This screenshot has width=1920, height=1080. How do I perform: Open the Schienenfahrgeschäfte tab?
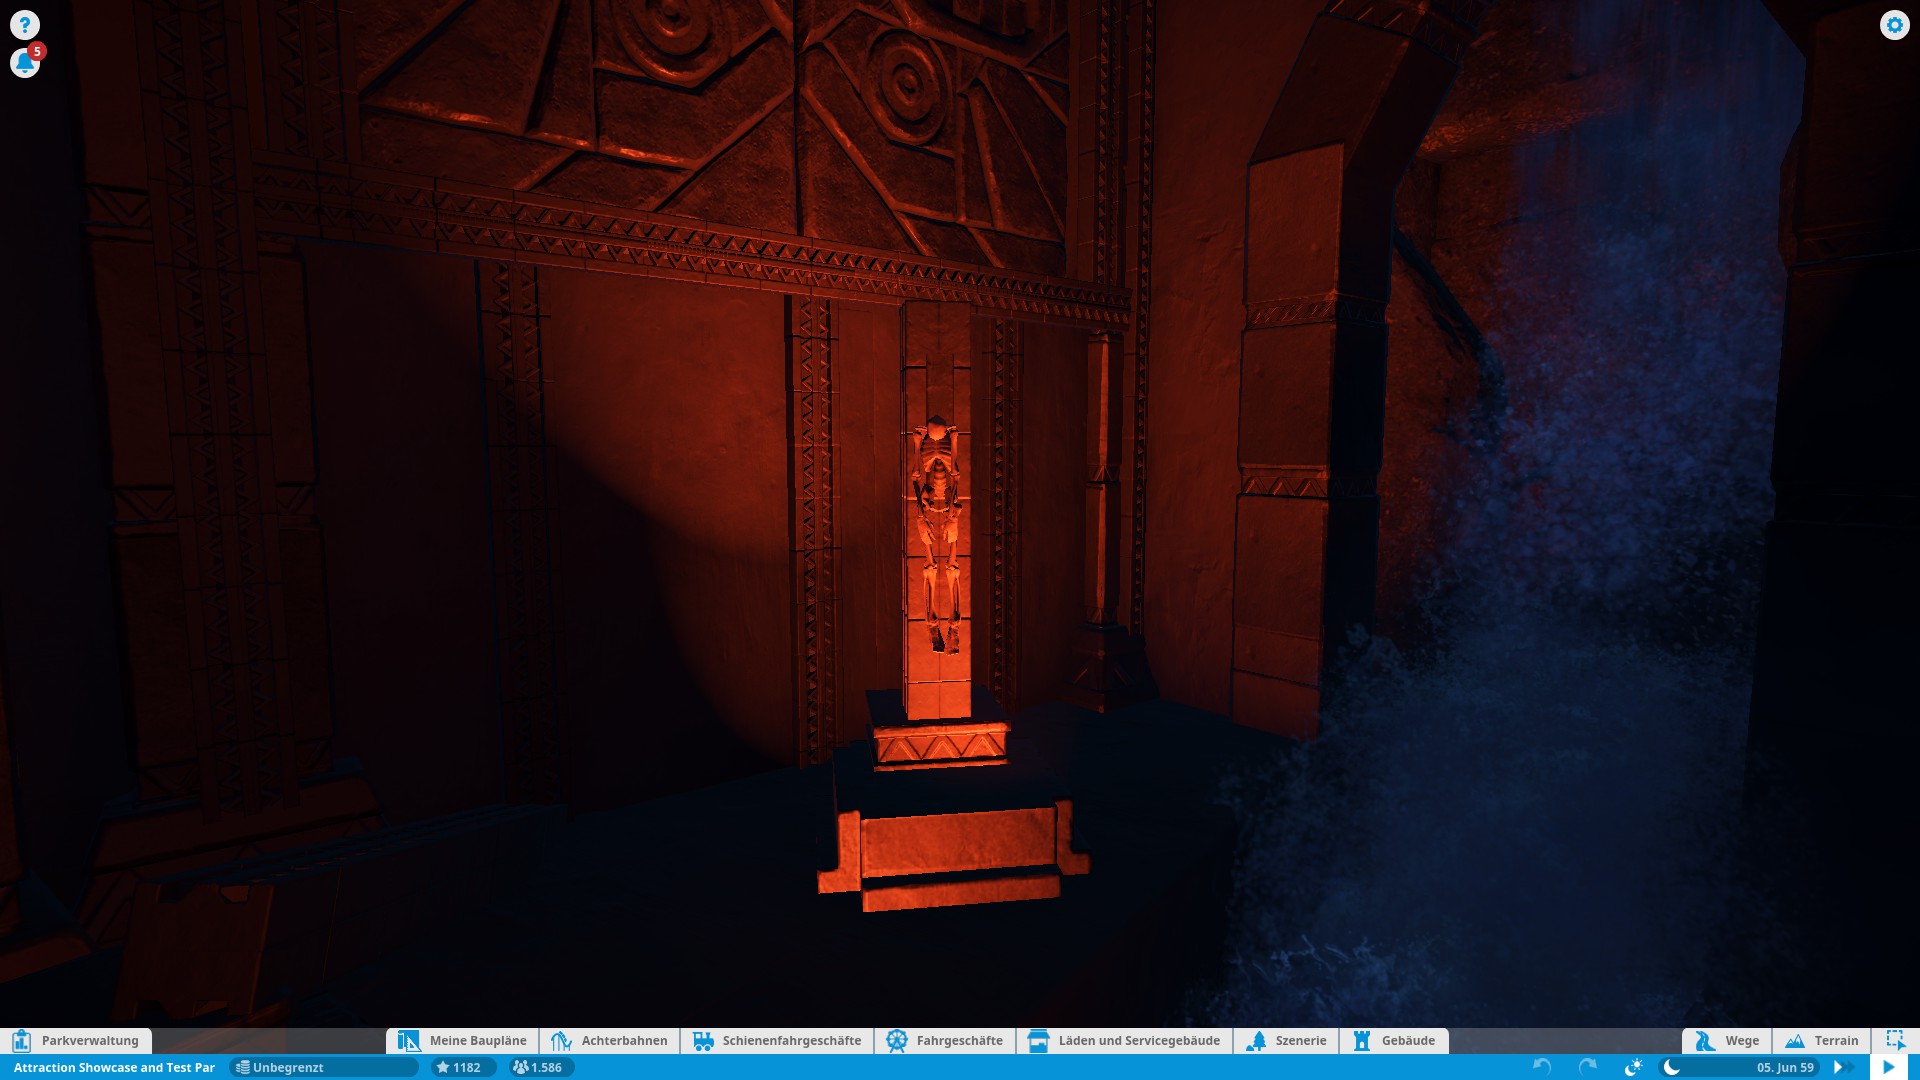(777, 1041)
